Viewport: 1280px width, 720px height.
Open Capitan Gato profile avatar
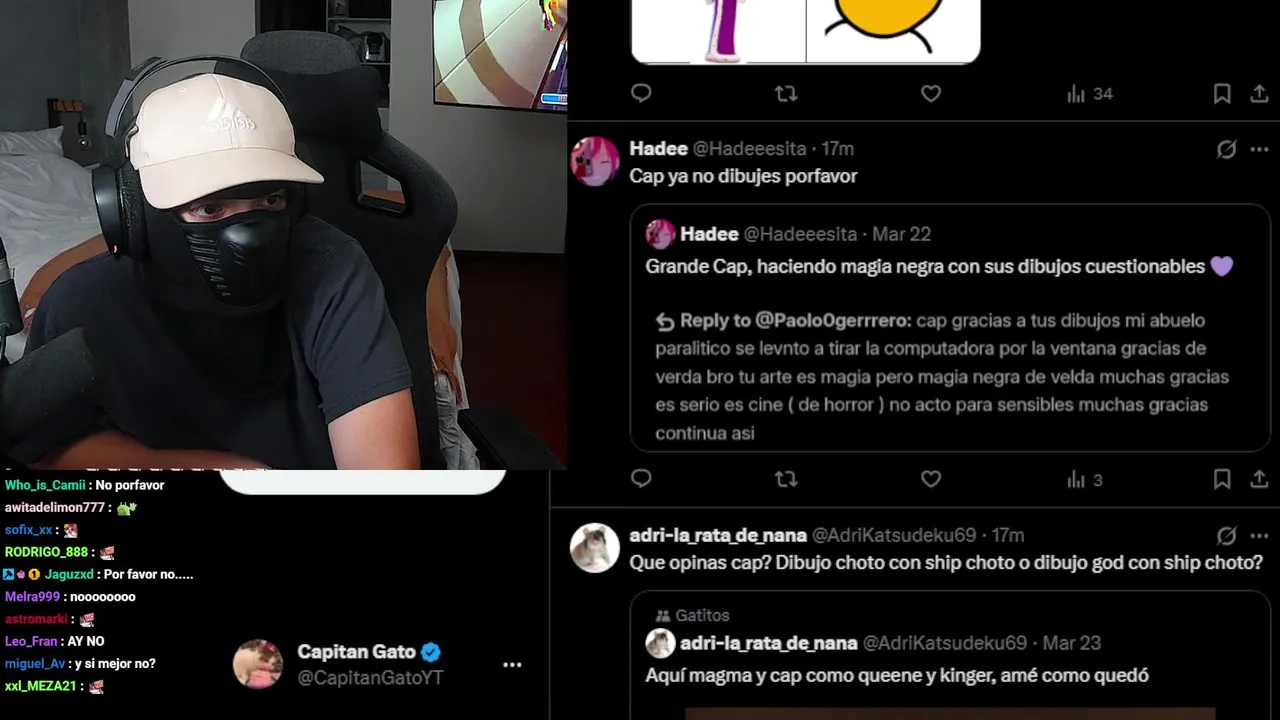(258, 664)
